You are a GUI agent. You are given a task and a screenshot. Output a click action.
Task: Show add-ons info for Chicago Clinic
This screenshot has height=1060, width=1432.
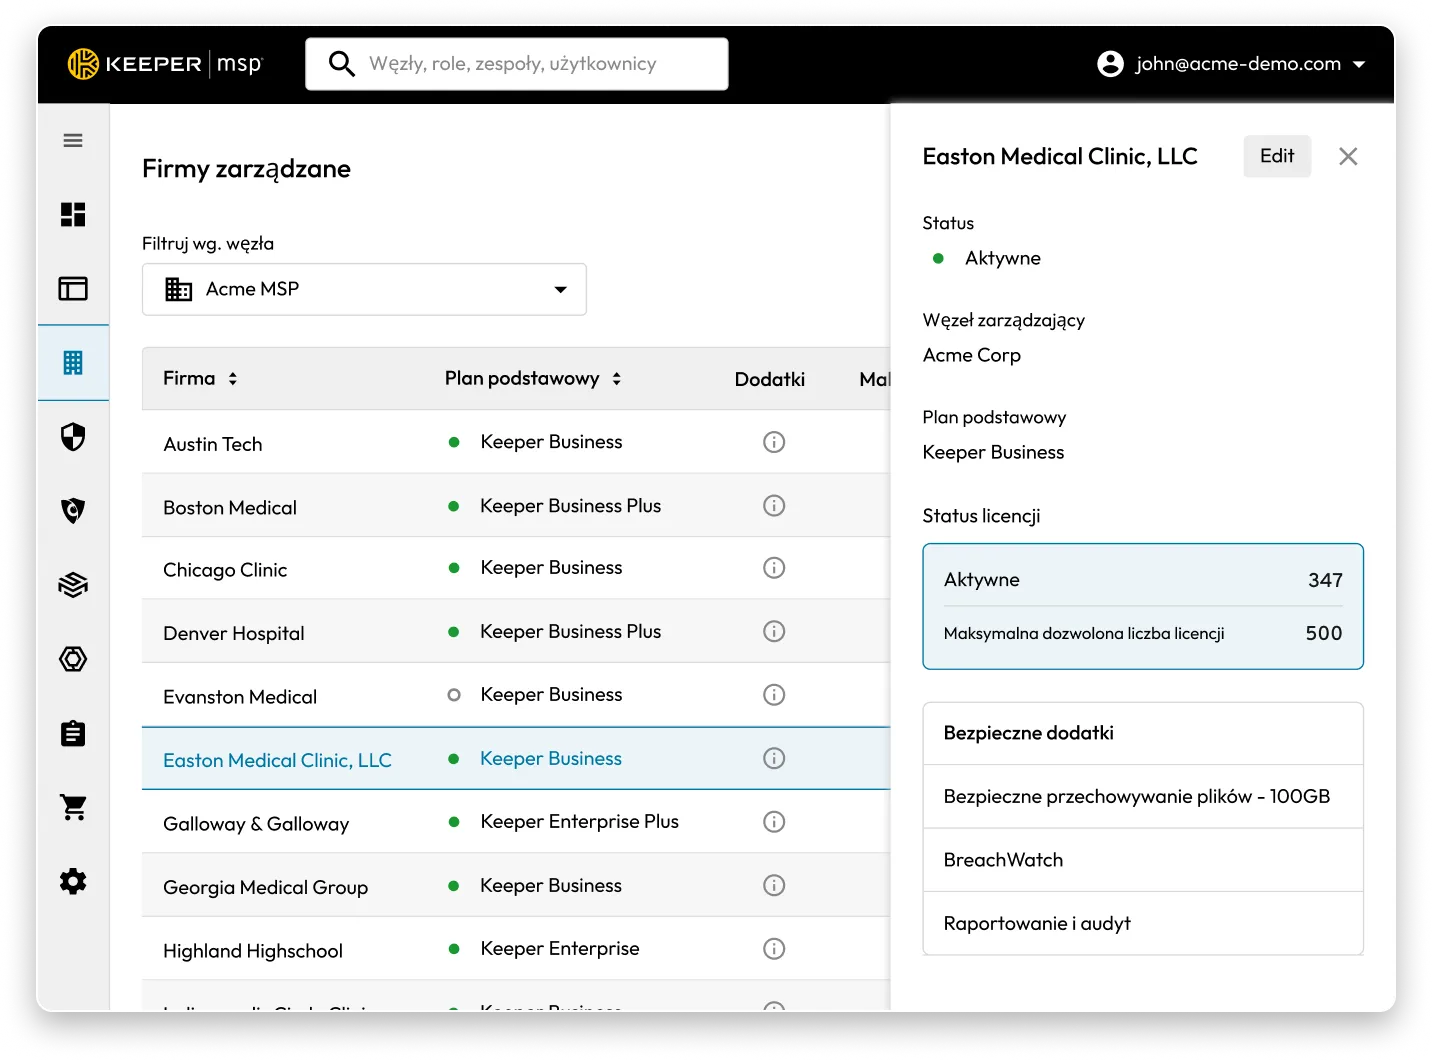774,568
